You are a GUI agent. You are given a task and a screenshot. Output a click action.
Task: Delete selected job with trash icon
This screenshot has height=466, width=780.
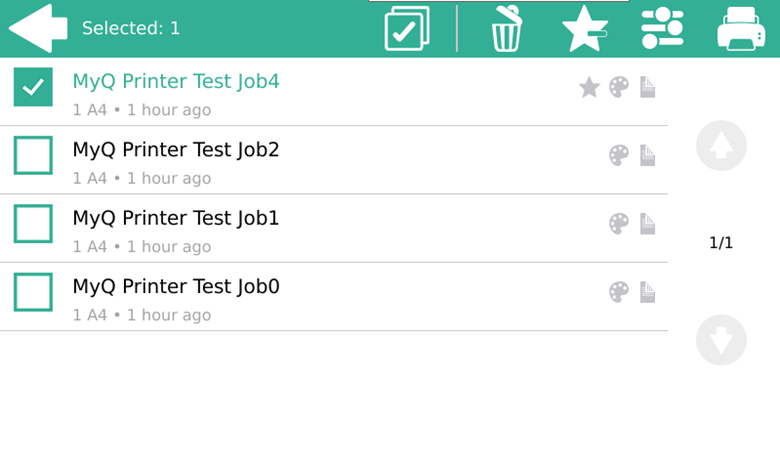pos(506,28)
